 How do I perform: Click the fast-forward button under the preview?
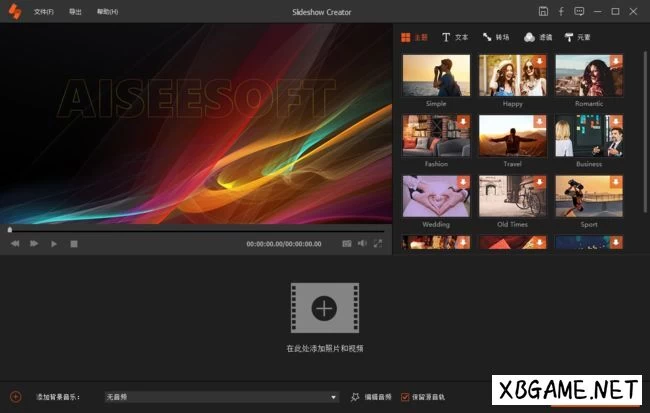pyautogui.click(x=34, y=243)
